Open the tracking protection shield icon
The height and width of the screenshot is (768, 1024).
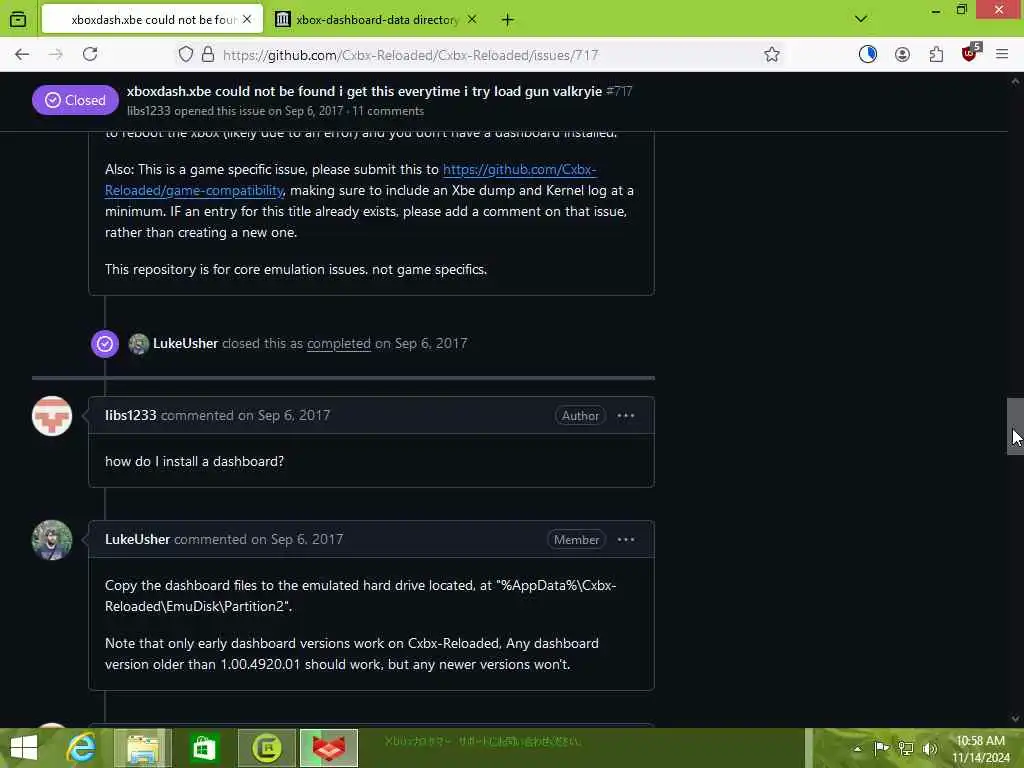click(x=186, y=55)
